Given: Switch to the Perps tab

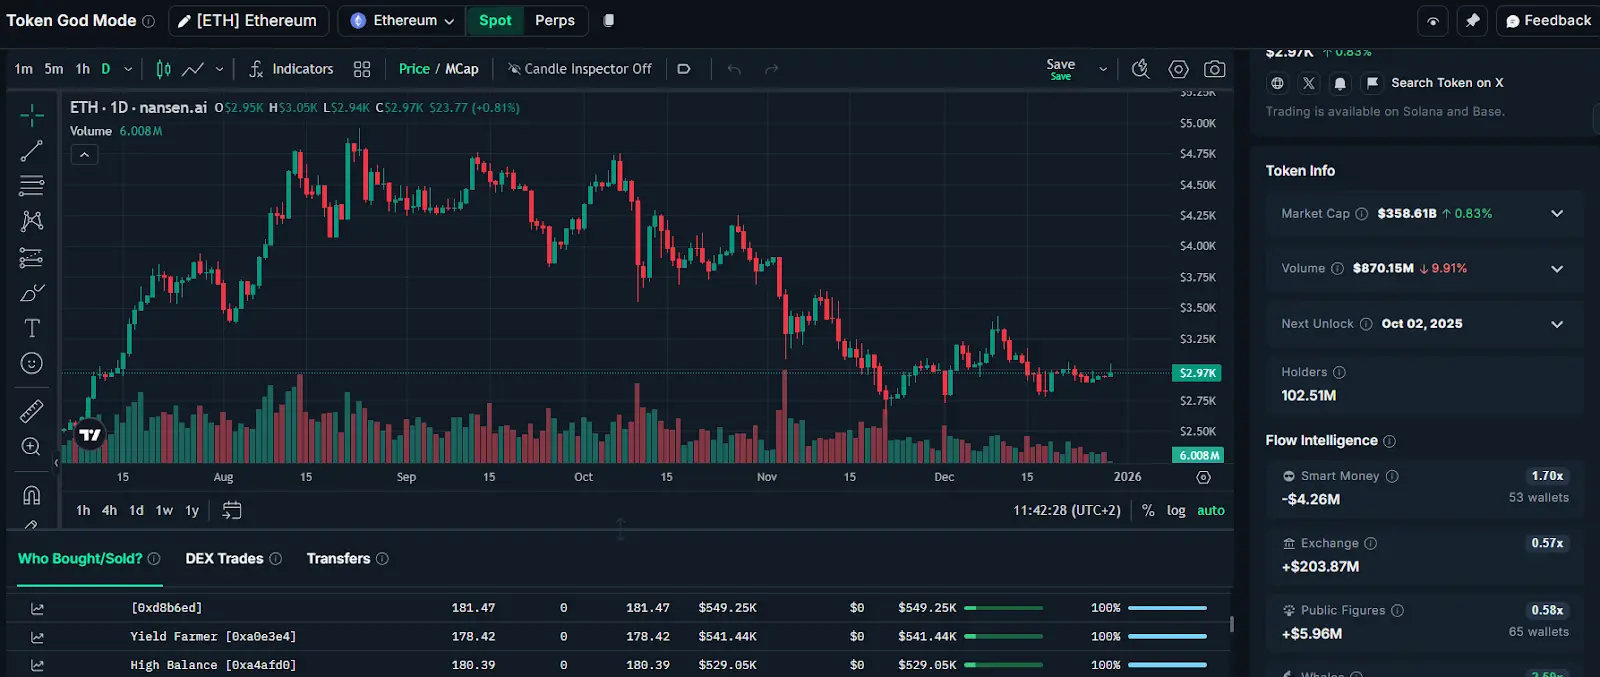Looking at the screenshot, I should (555, 20).
